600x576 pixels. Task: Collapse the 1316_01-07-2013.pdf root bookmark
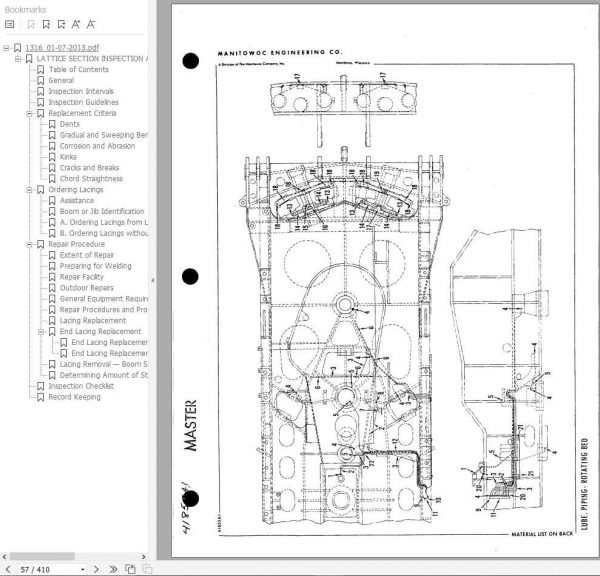(x=6, y=48)
